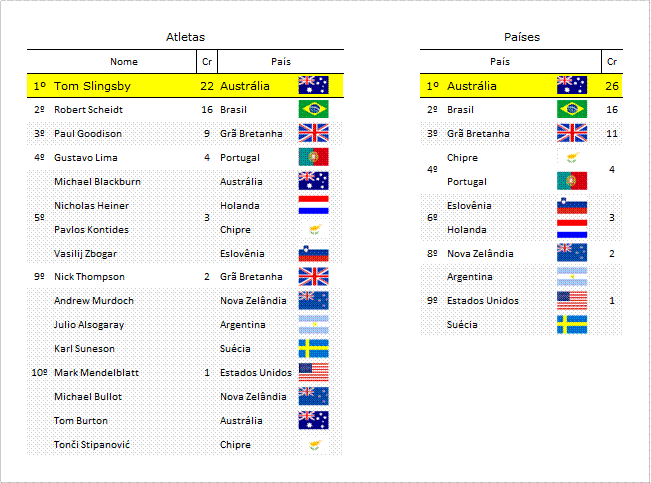
Task: Click the Países table title
Action: [x=522, y=37]
